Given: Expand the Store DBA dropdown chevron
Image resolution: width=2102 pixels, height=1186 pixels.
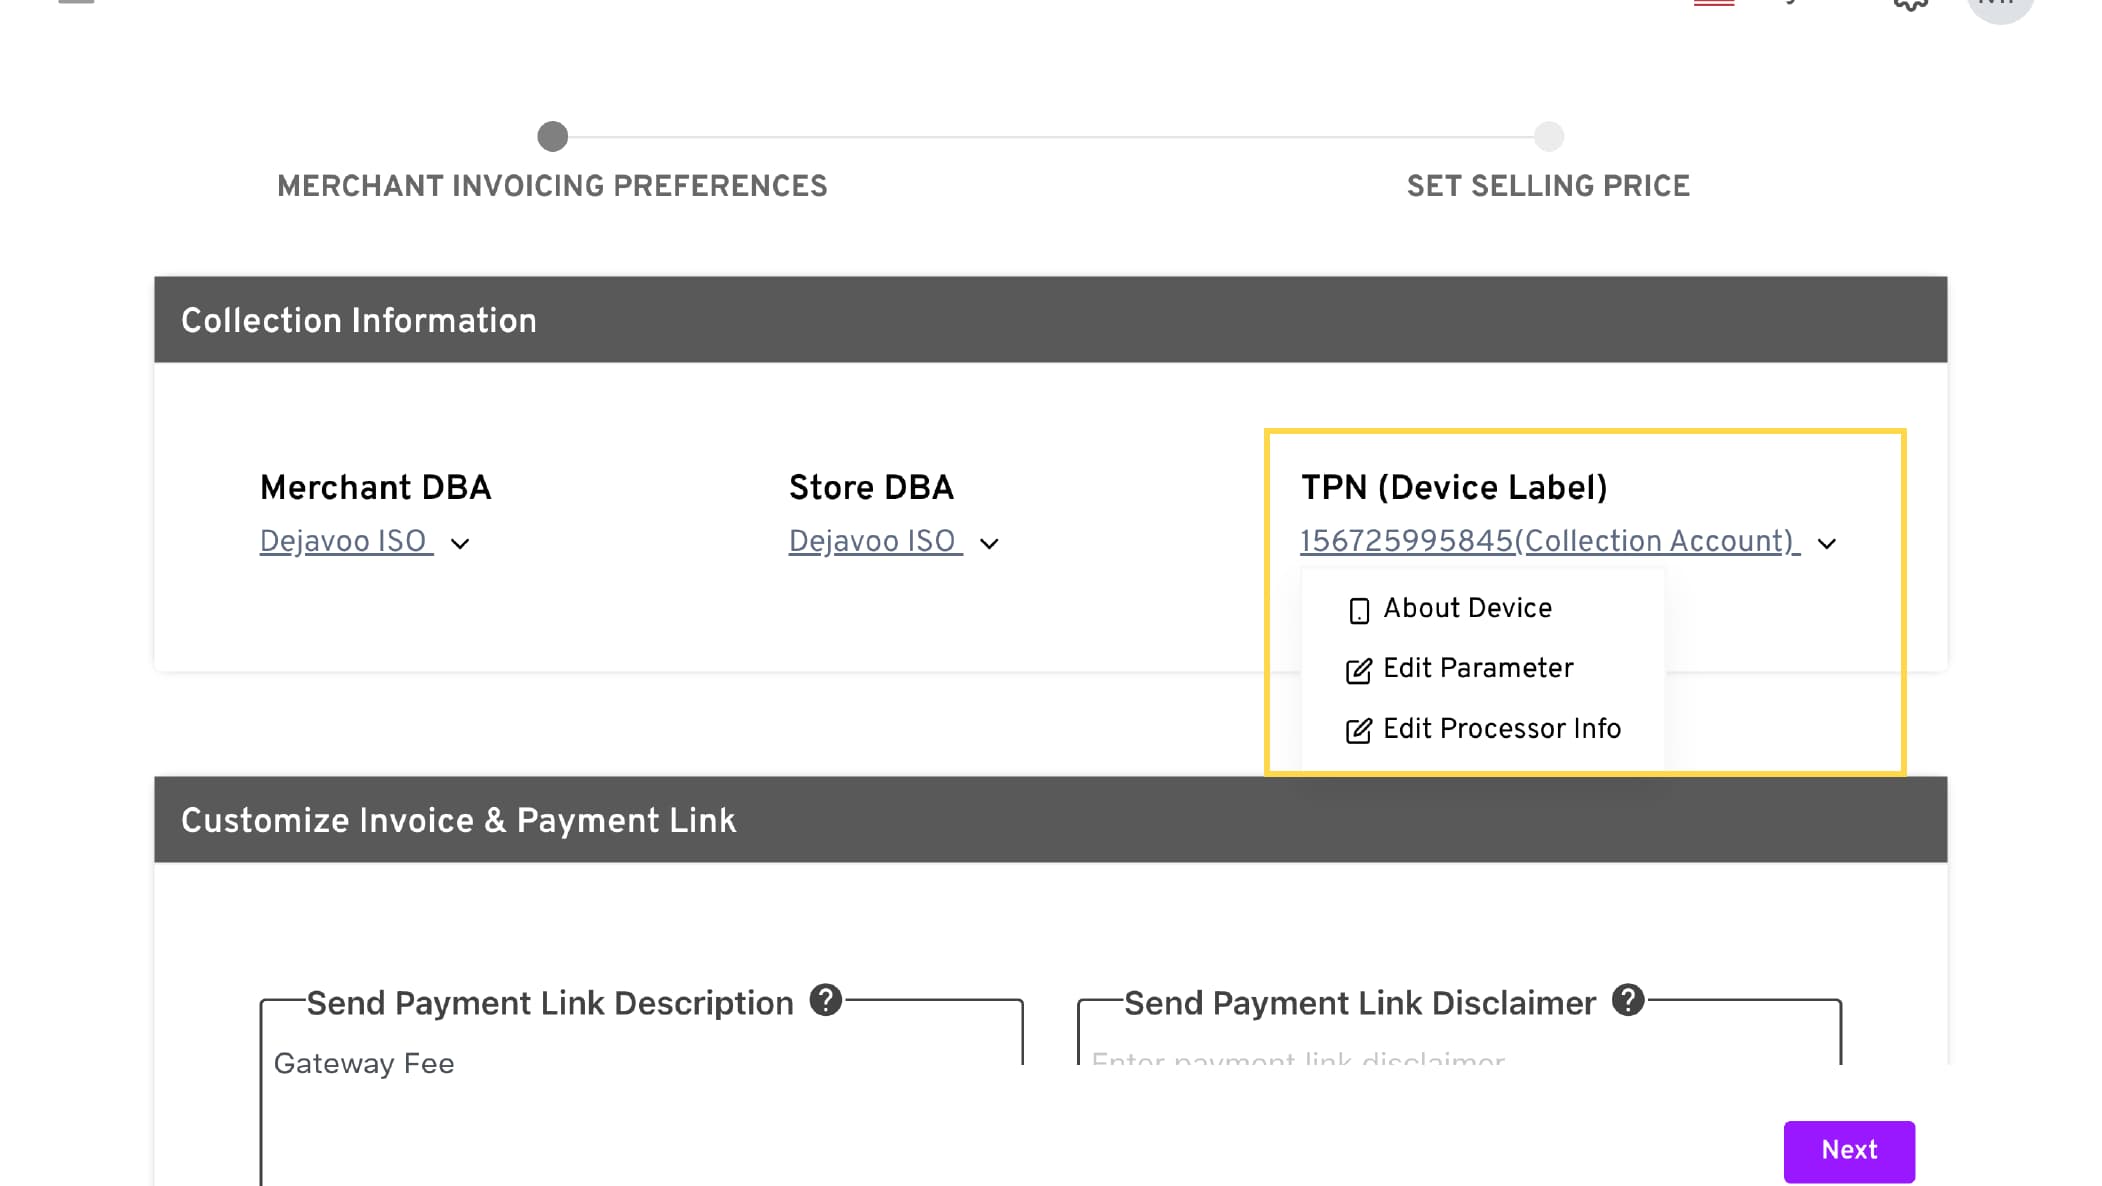Looking at the screenshot, I should click(x=989, y=544).
